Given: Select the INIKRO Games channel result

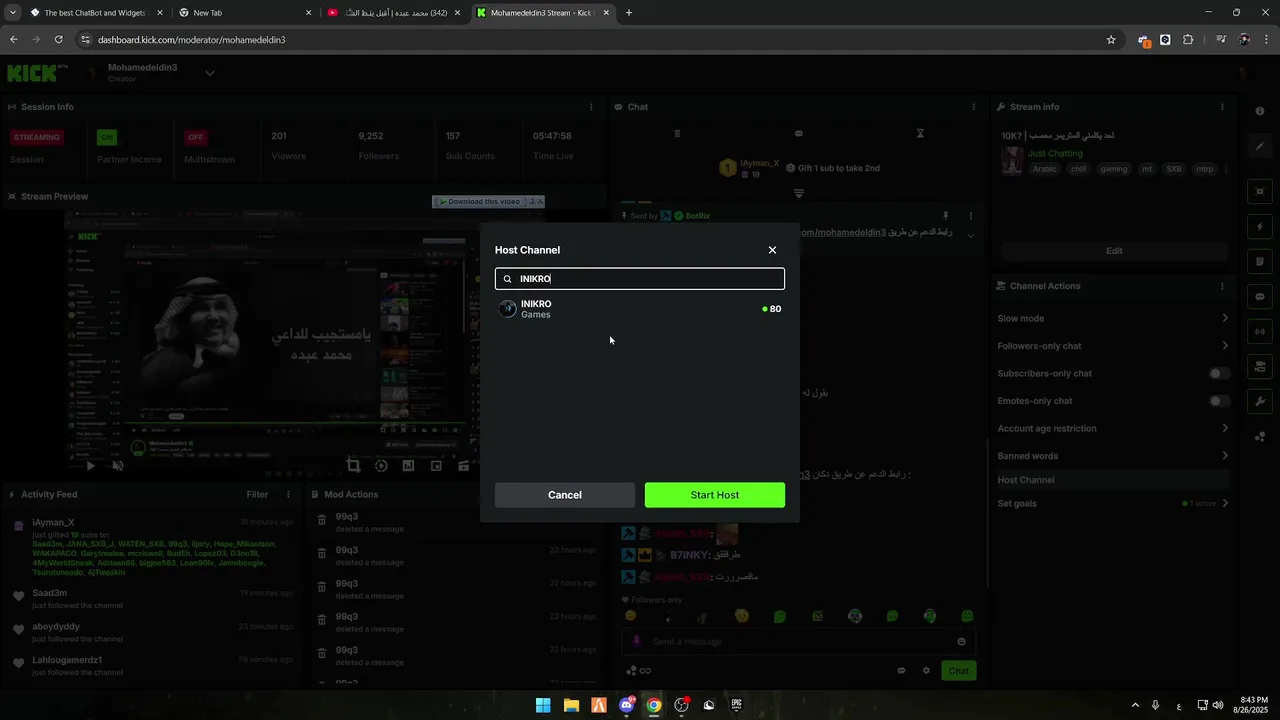Looking at the screenshot, I should coord(640,309).
